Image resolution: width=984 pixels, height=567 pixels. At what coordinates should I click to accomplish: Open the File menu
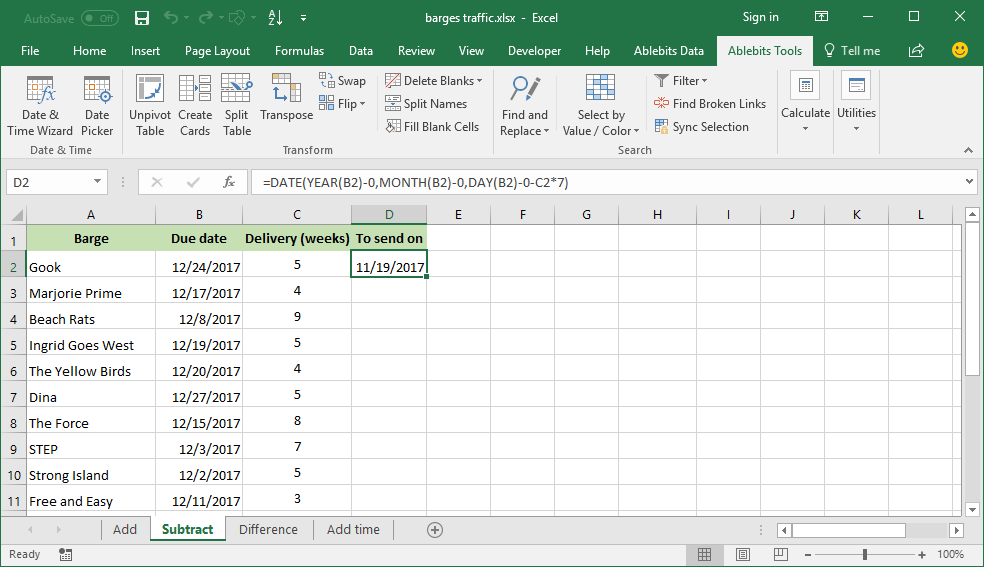pyautogui.click(x=30, y=51)
